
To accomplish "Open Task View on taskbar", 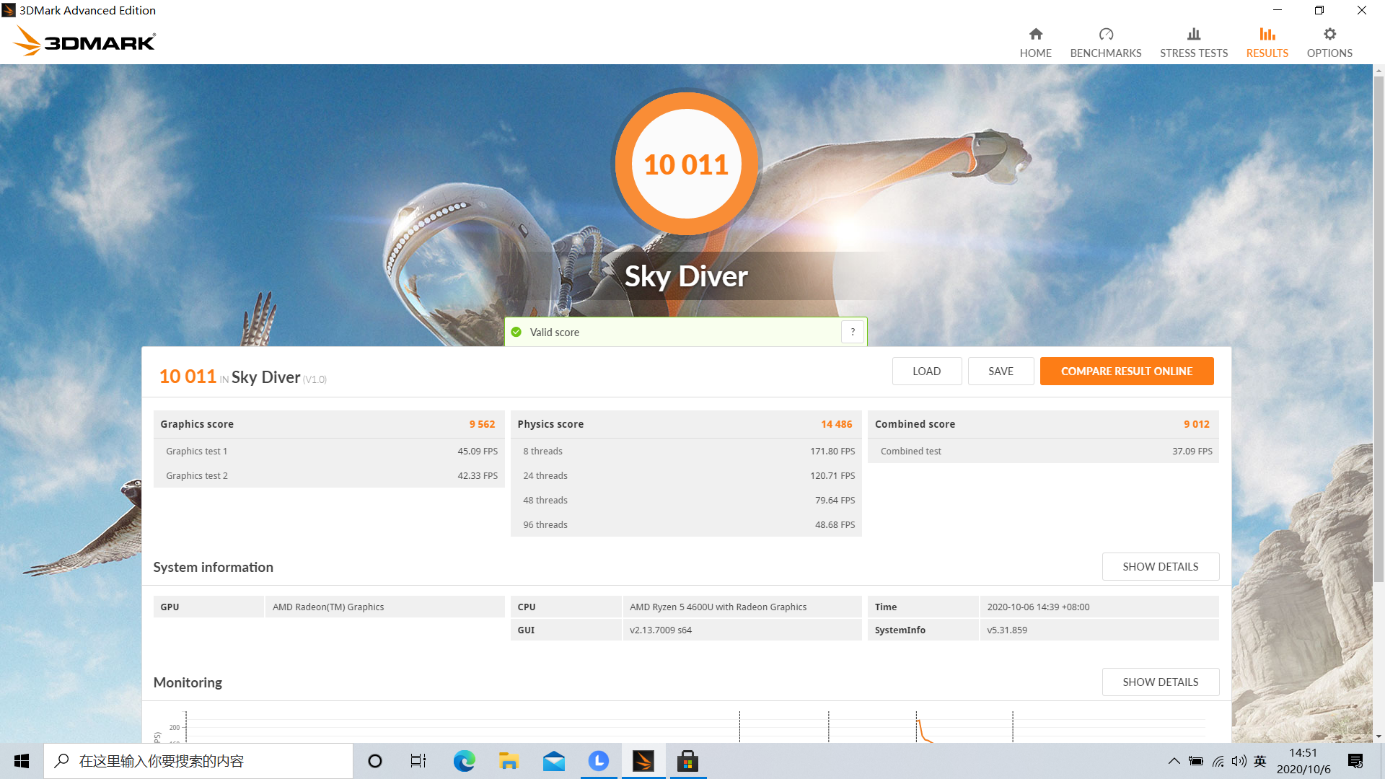I will click(x=419, y=761).
